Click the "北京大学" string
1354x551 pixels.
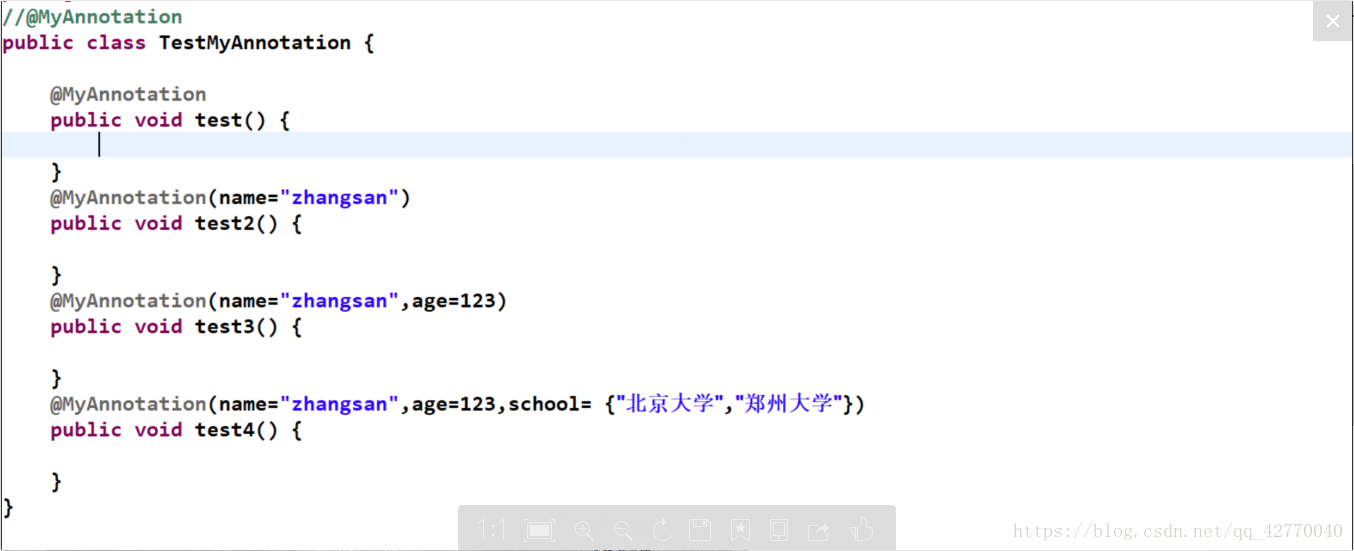click(x=671, y=404)
